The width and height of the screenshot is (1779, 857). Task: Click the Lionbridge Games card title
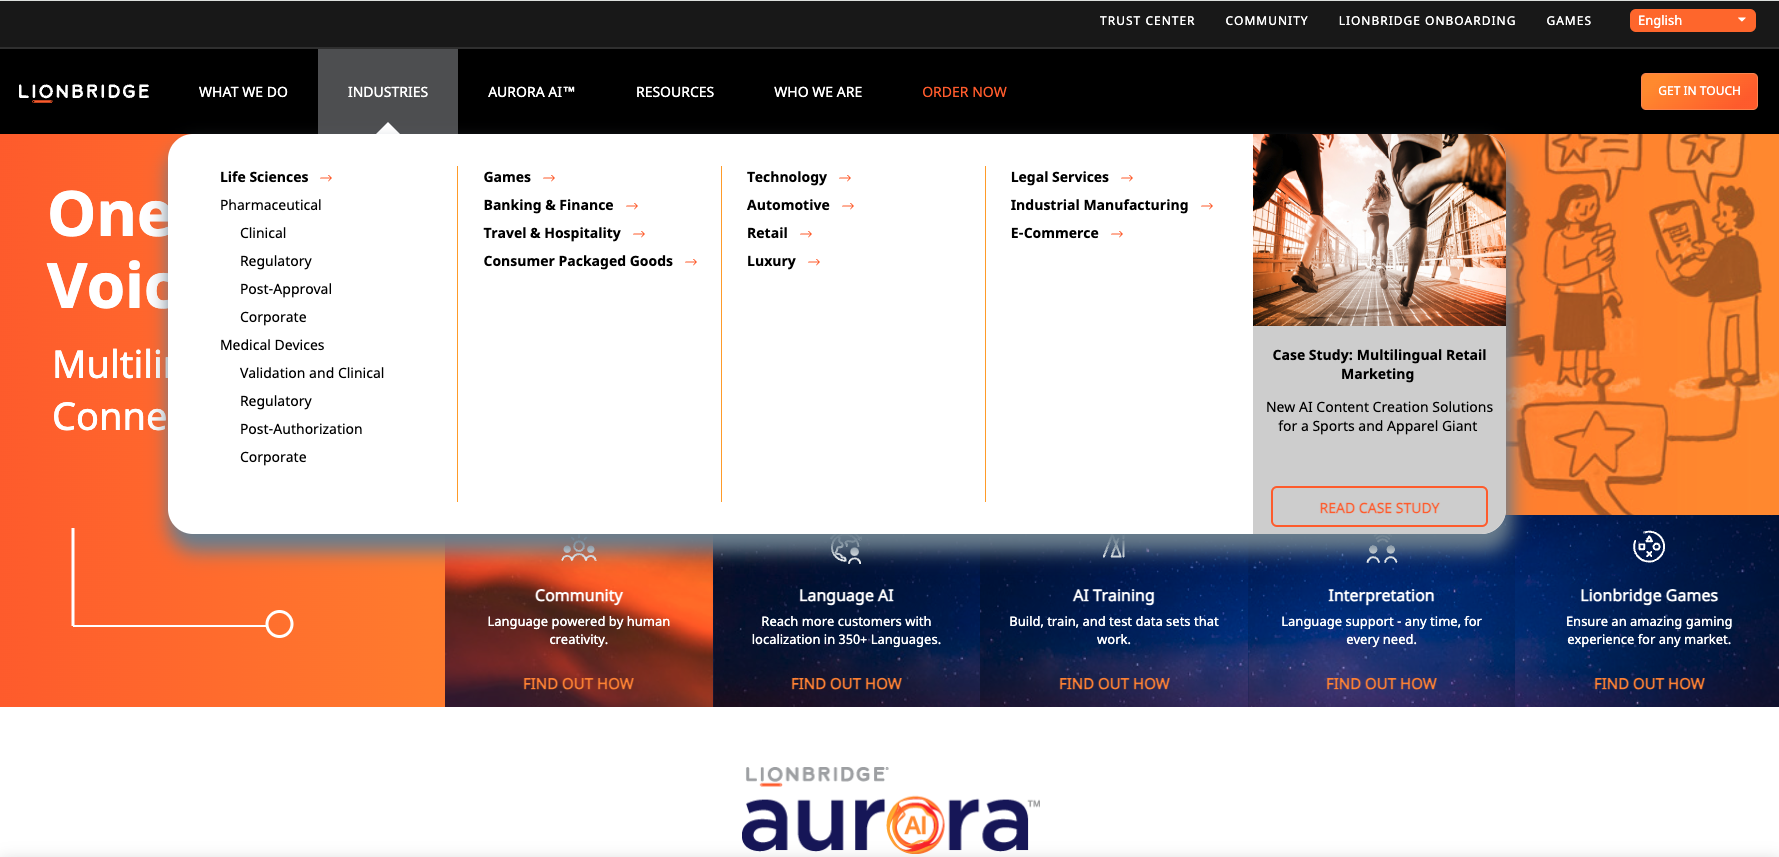tap(1649, 596)
